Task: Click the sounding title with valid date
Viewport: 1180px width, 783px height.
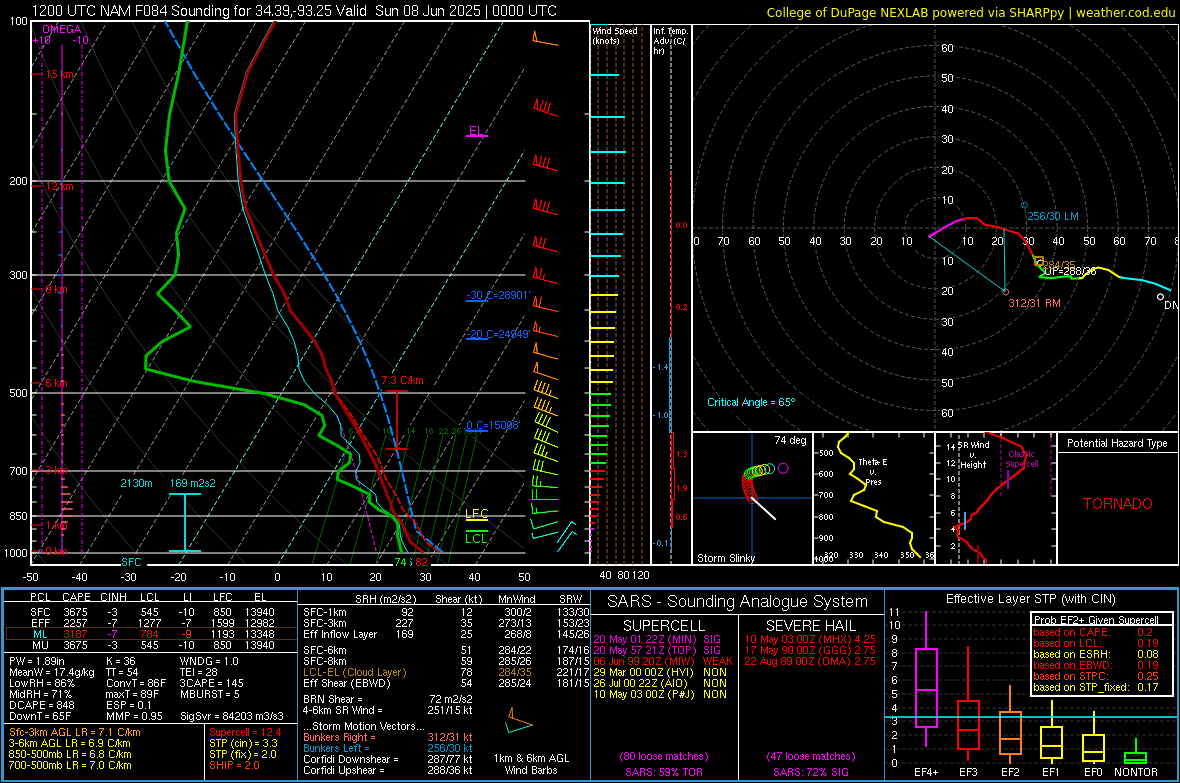Action: point(294,11)
